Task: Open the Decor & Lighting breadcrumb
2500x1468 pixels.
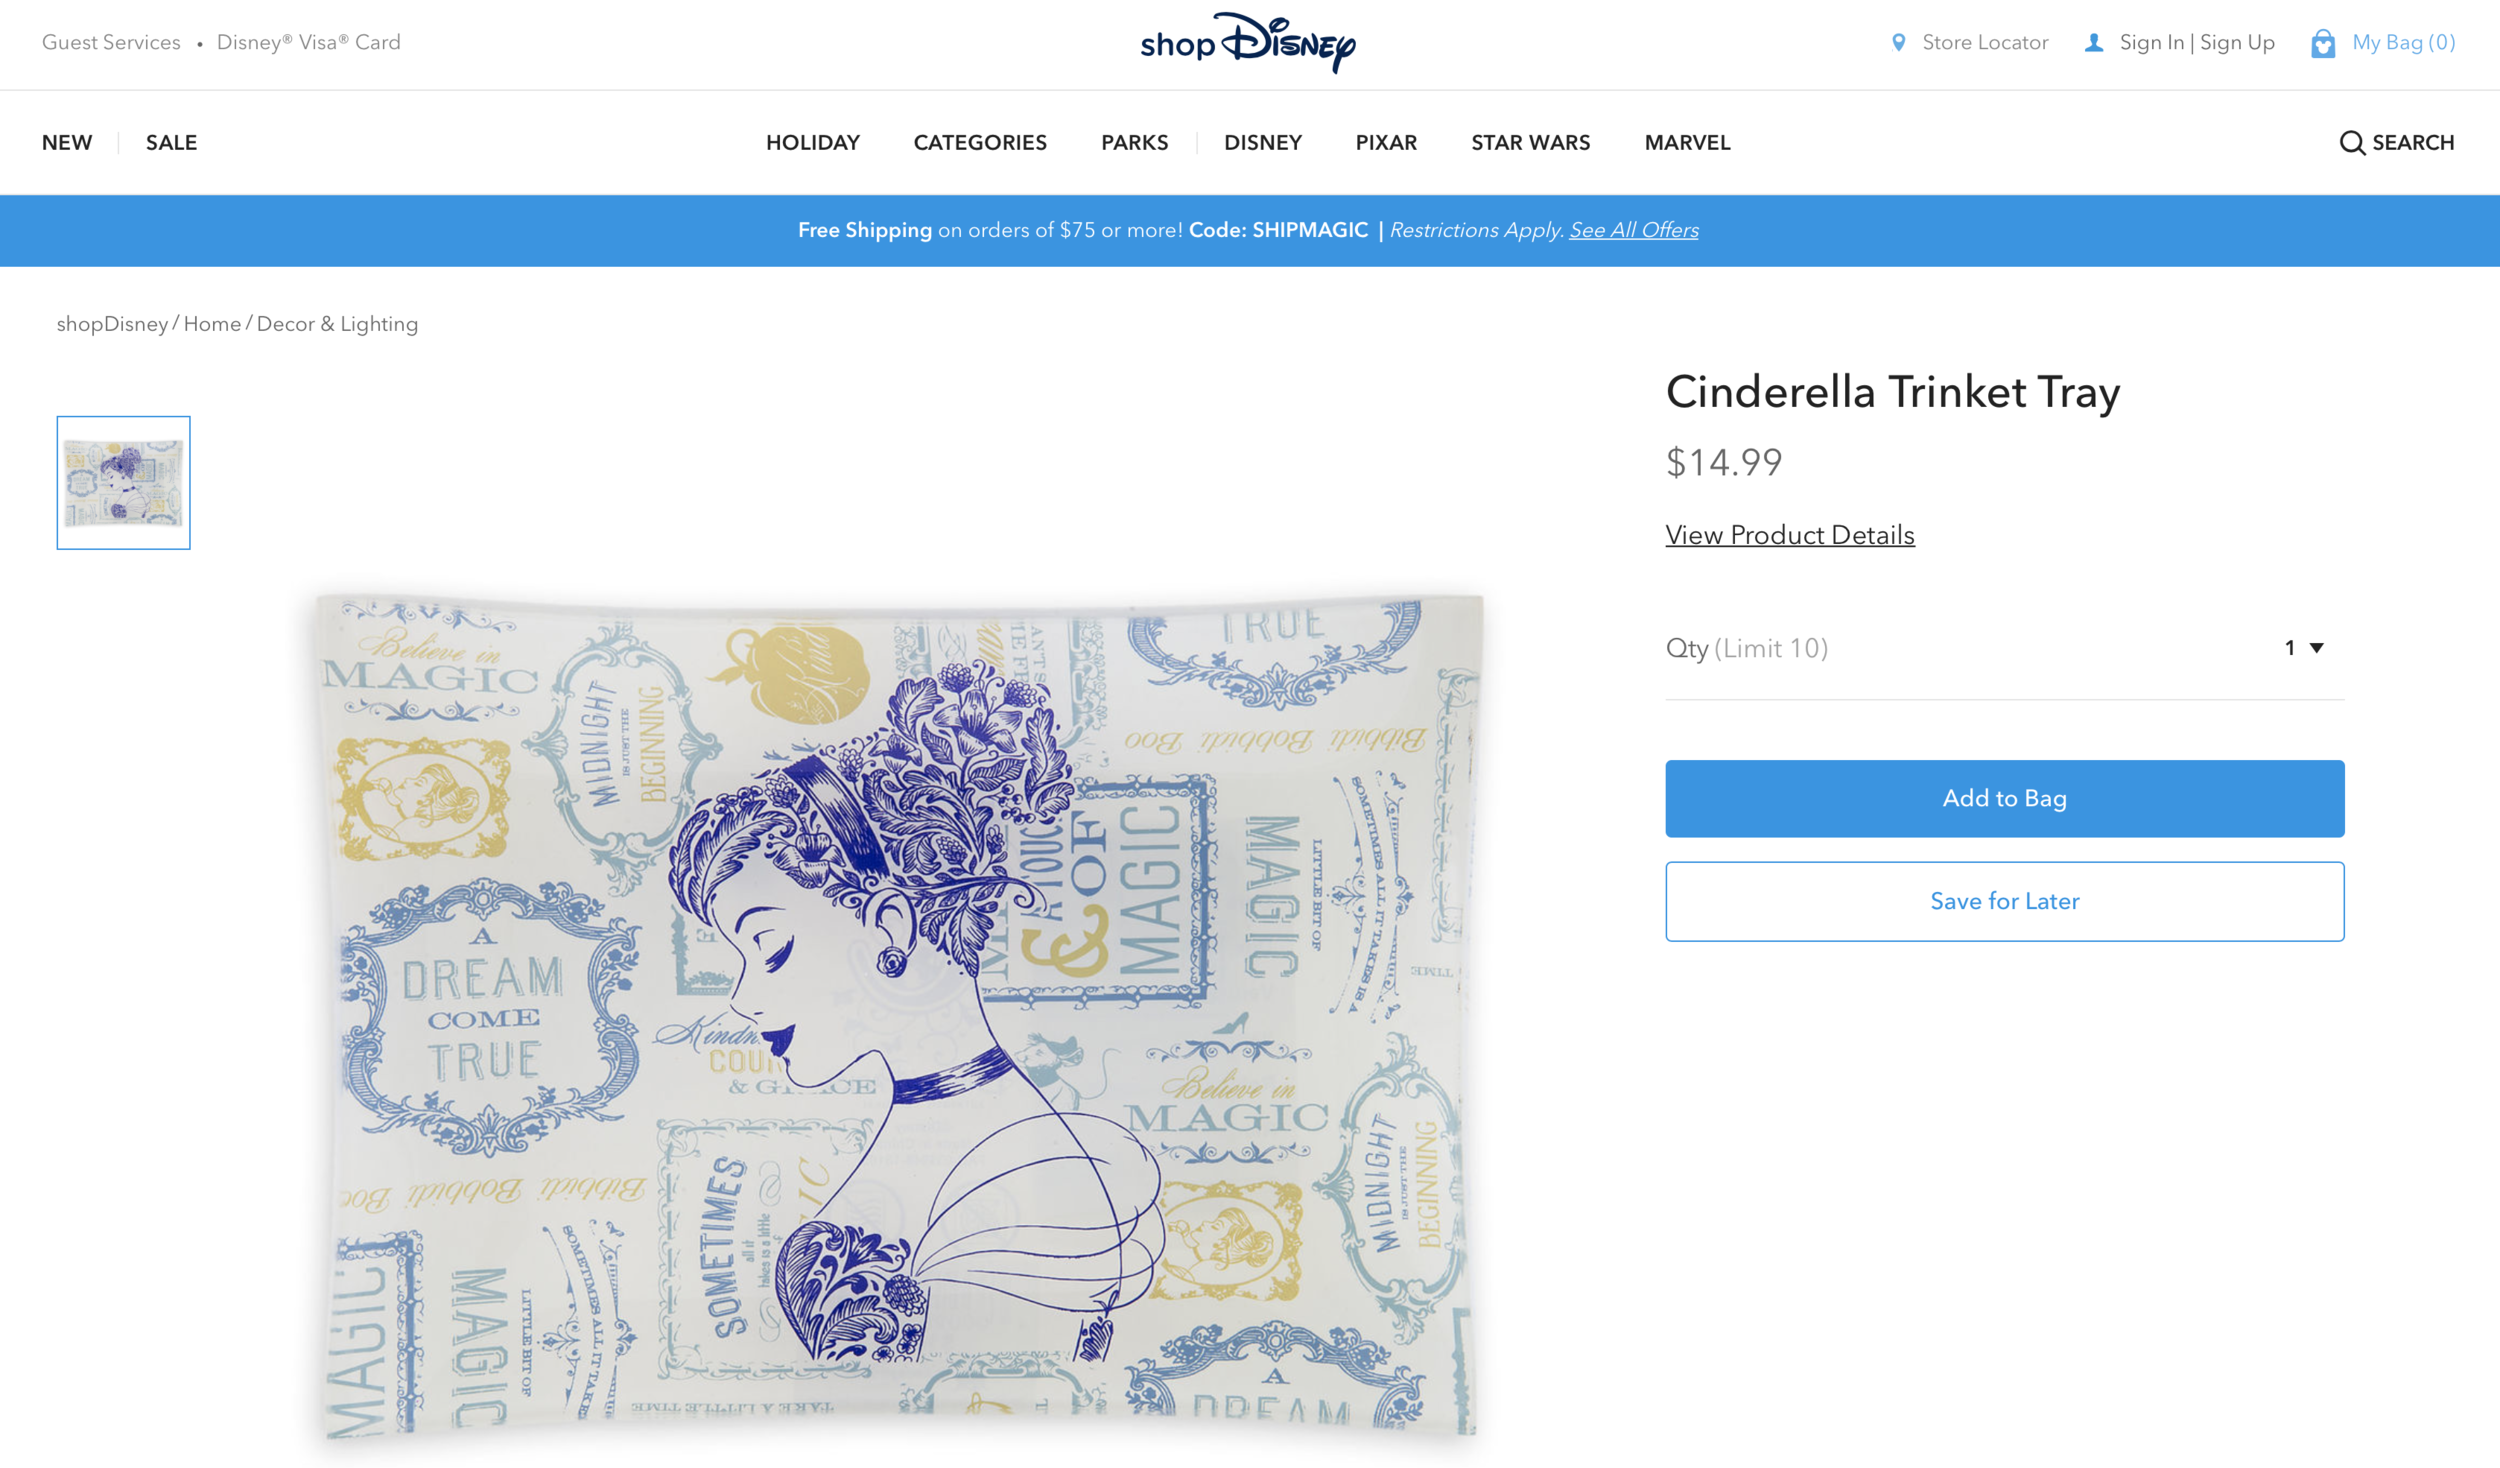Action: [x=337, y=324]
